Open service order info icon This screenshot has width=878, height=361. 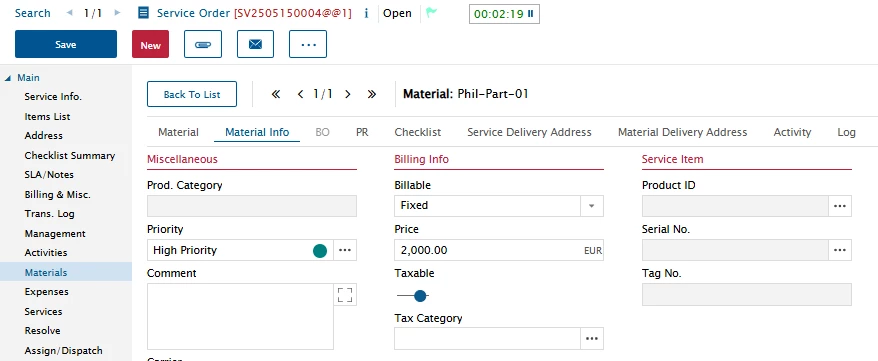coord(366,13)
